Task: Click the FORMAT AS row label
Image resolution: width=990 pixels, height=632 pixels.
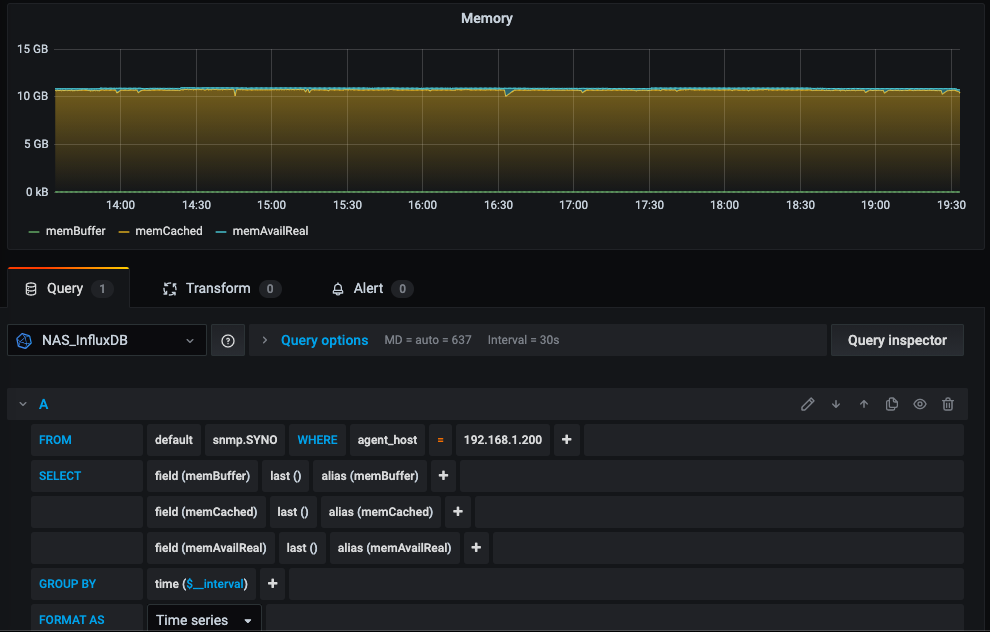Action: (x=72, y=619)
